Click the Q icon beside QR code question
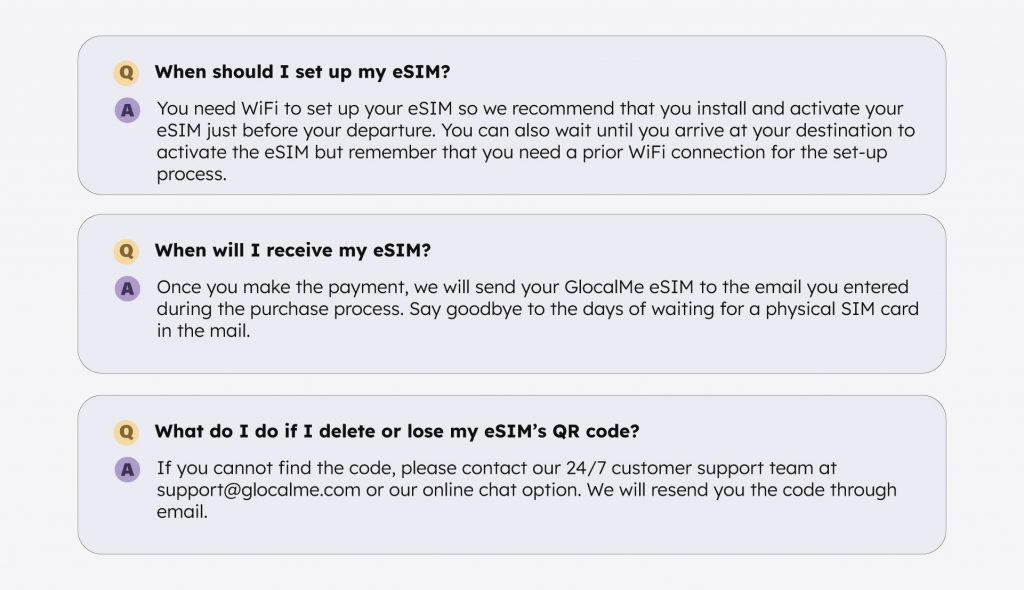 [x=127, y=432]
